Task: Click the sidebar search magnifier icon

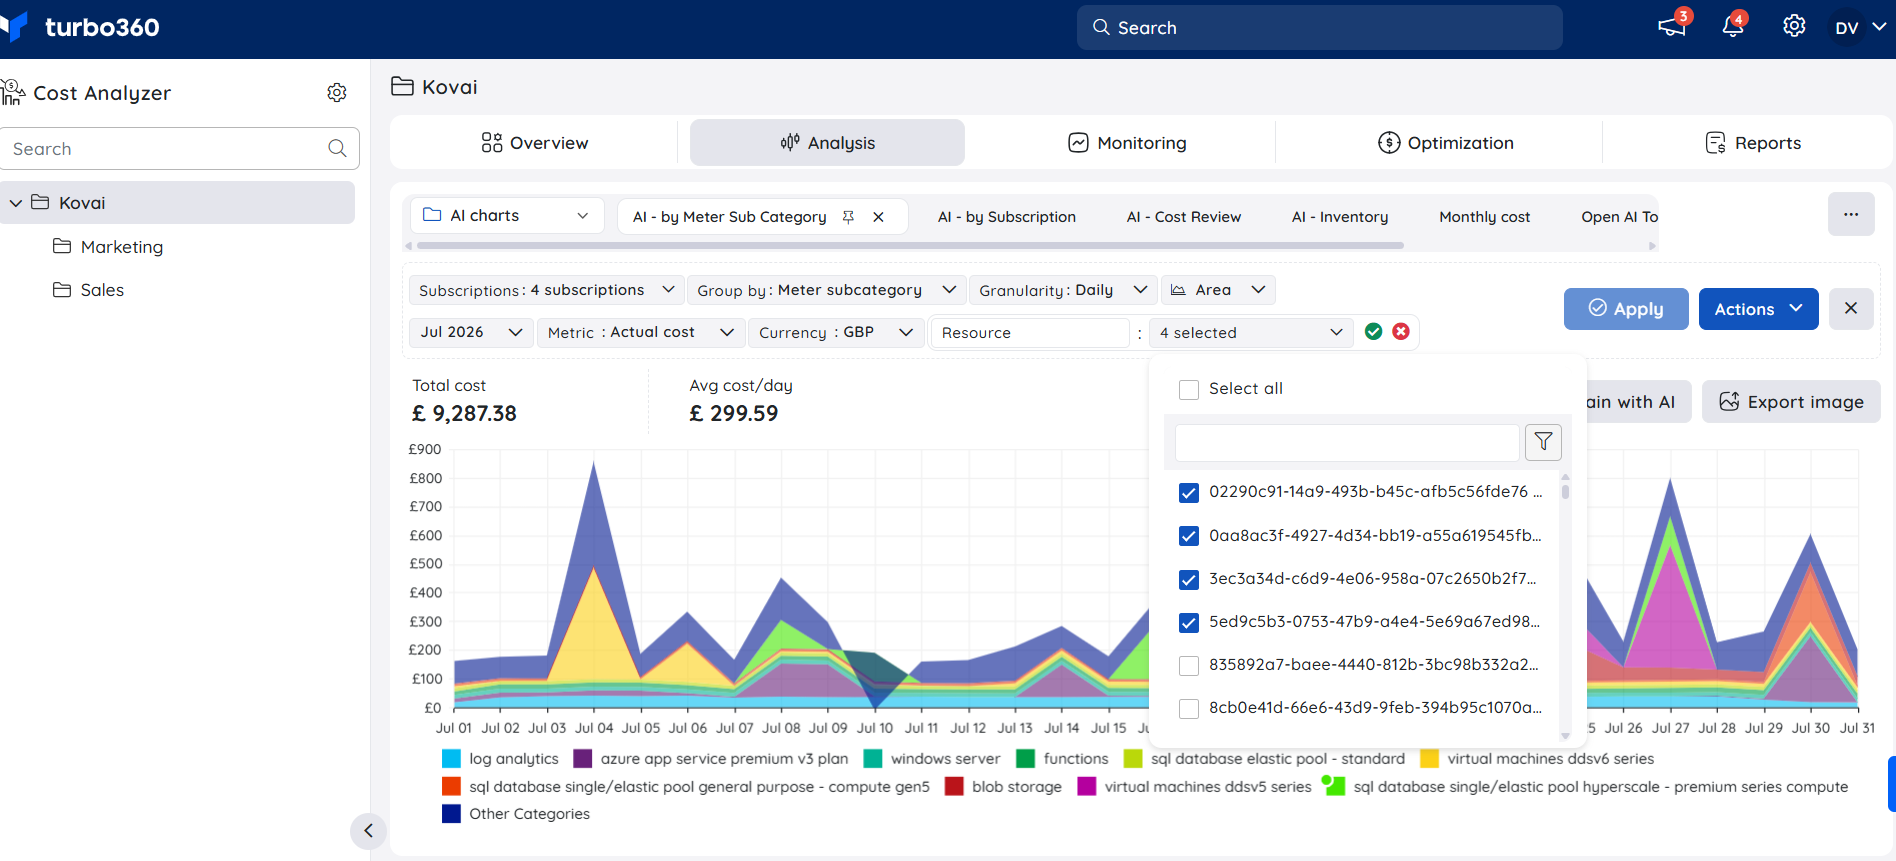Action: click(x=337, y=149)
